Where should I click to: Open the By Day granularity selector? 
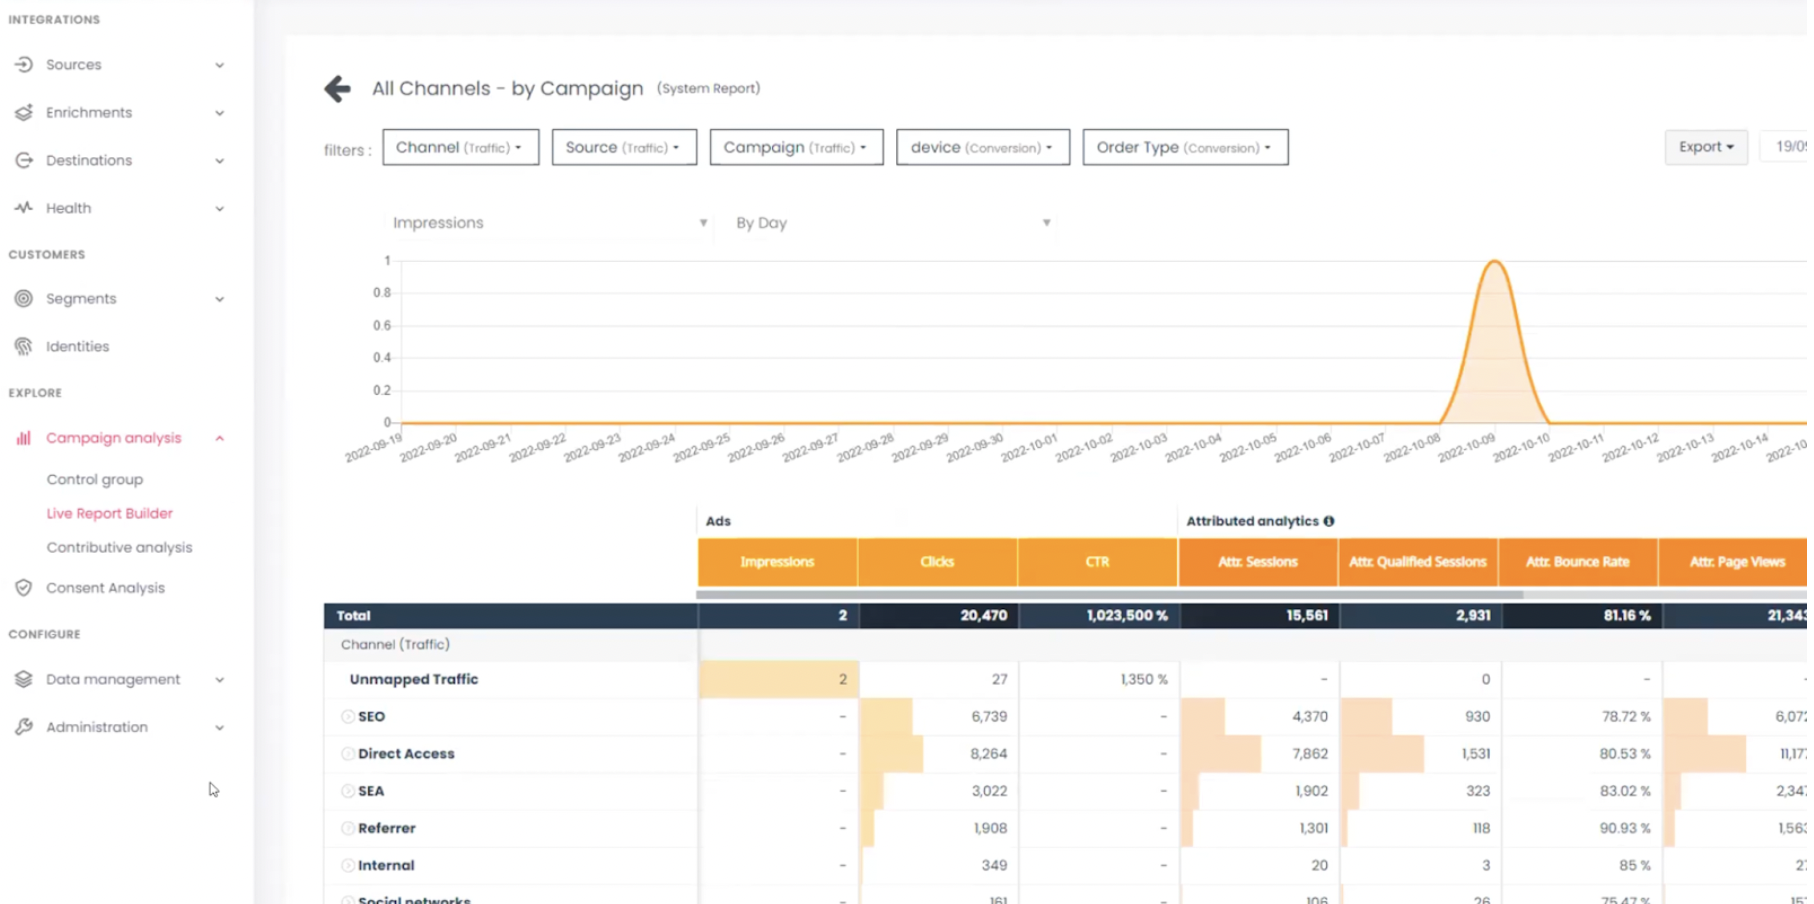pos(892,223)
